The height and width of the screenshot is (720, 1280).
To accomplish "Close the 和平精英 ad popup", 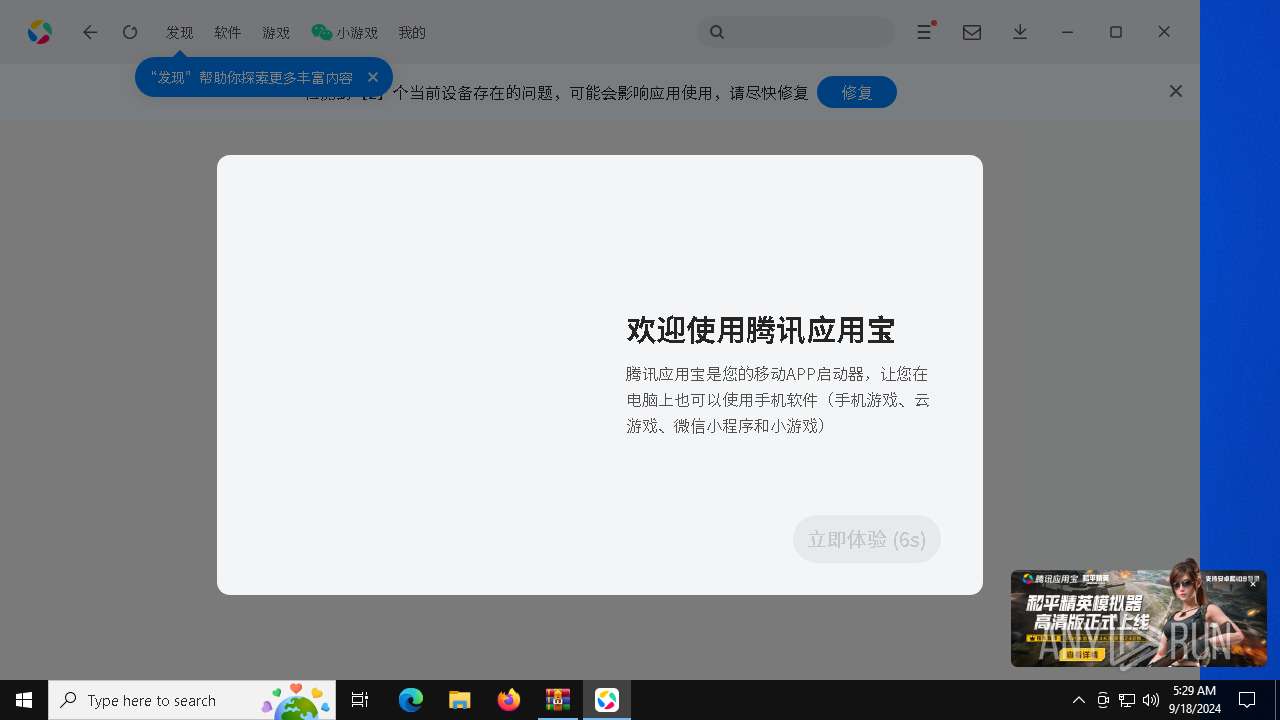I will tap(1253, 584).
